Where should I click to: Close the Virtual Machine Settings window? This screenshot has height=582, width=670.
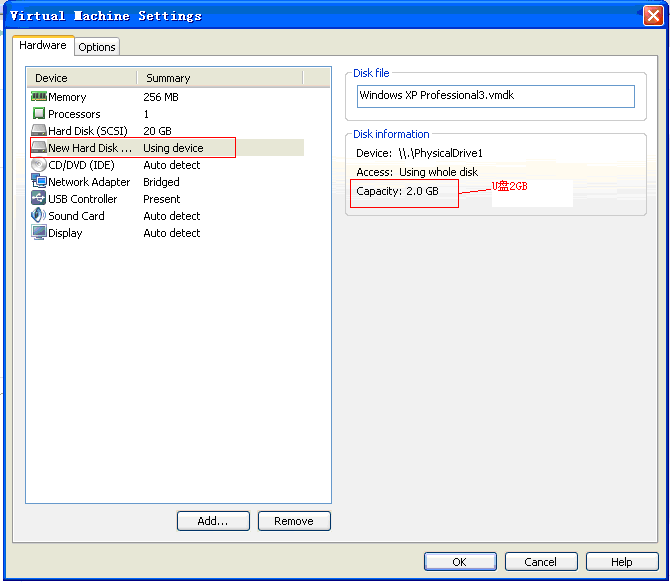pyautogui.click(x=653, y=16)
